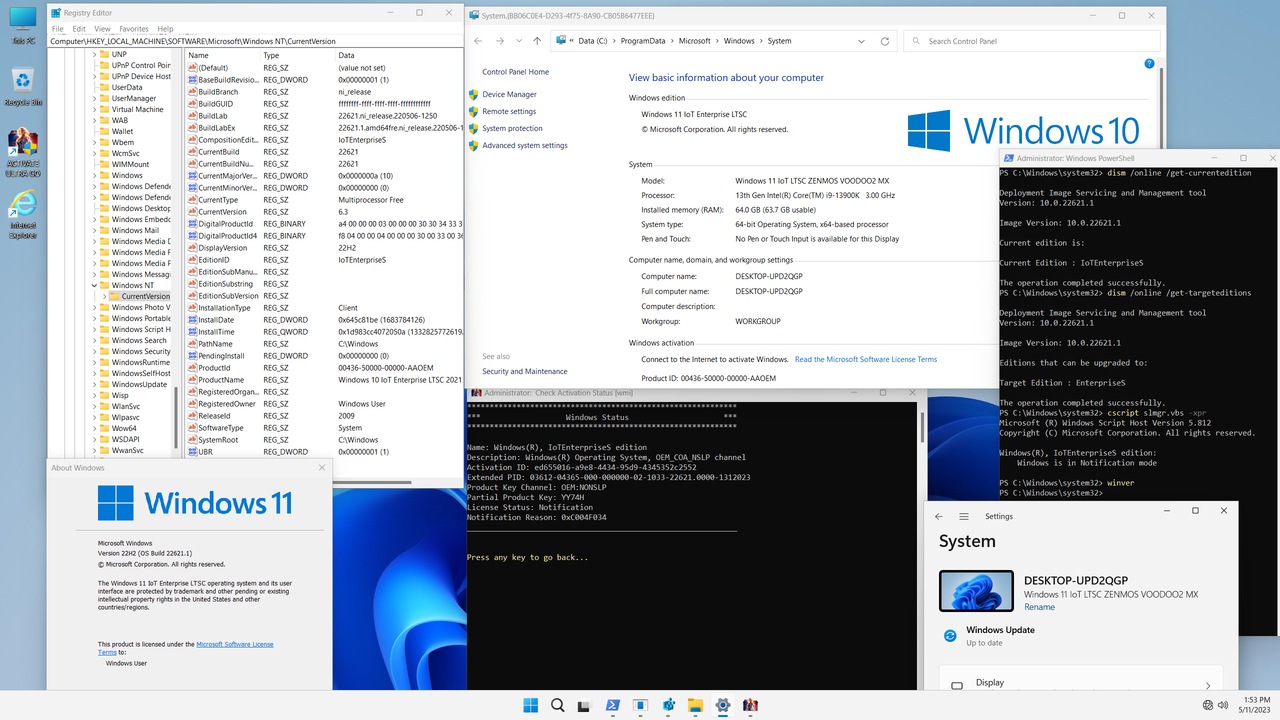The height and width of the screenshot is (720, 1280).
Task: Click the Microsoft breadcrumb in address bar
Action: pyautogui.click(x=695, y=41)
